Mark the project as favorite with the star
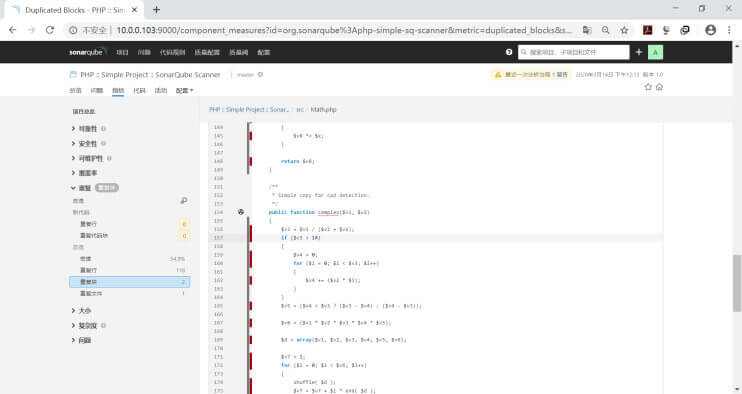Screen dimensions: 742x394 pos(648,87)
